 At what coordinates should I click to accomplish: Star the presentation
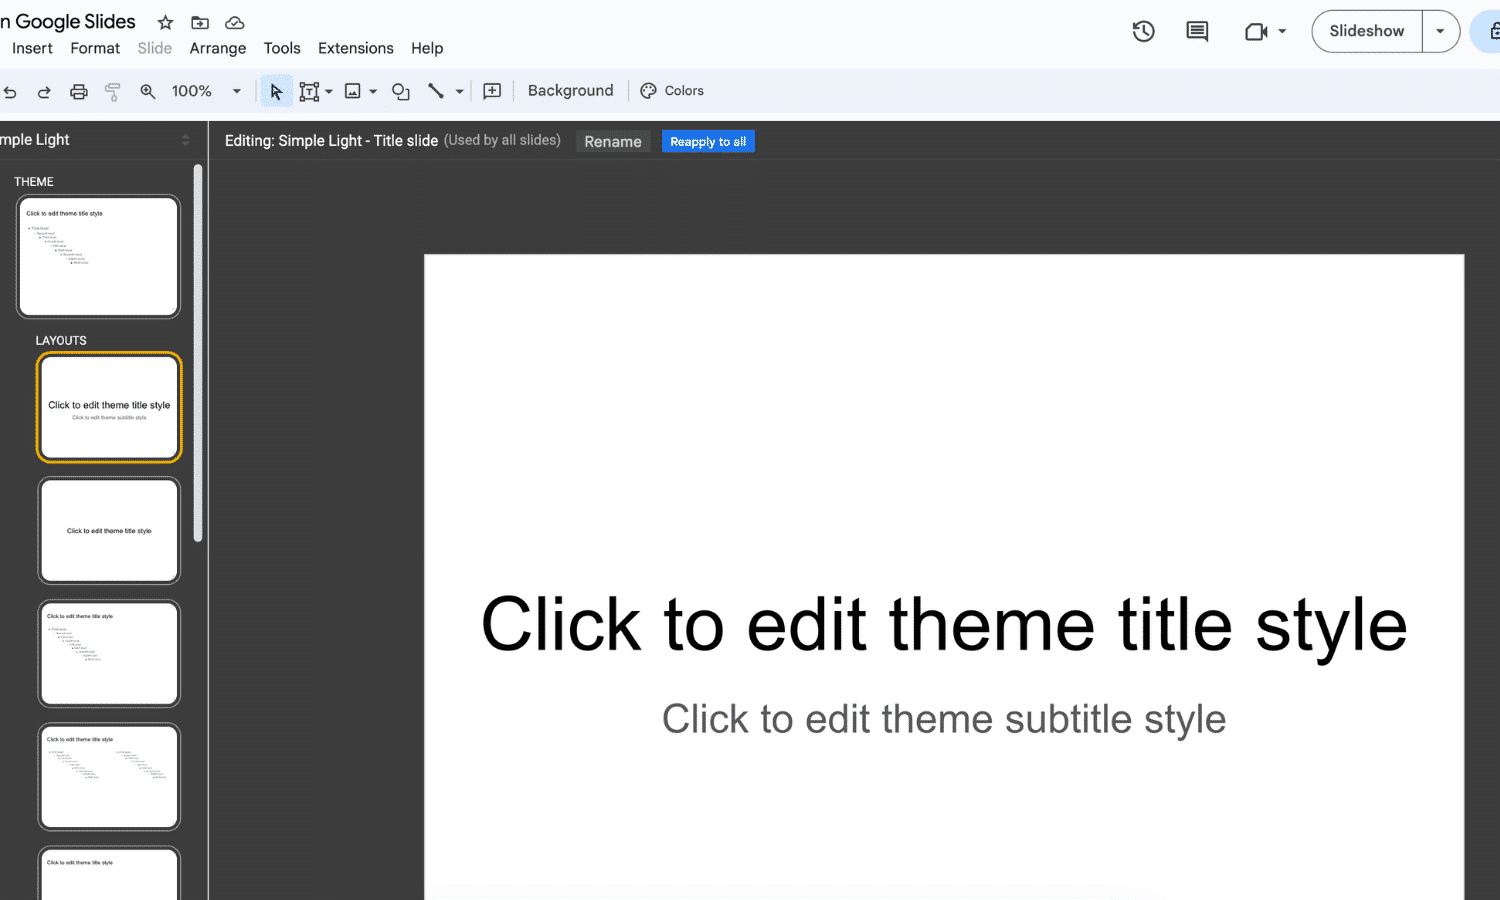(x=164, y=21)
